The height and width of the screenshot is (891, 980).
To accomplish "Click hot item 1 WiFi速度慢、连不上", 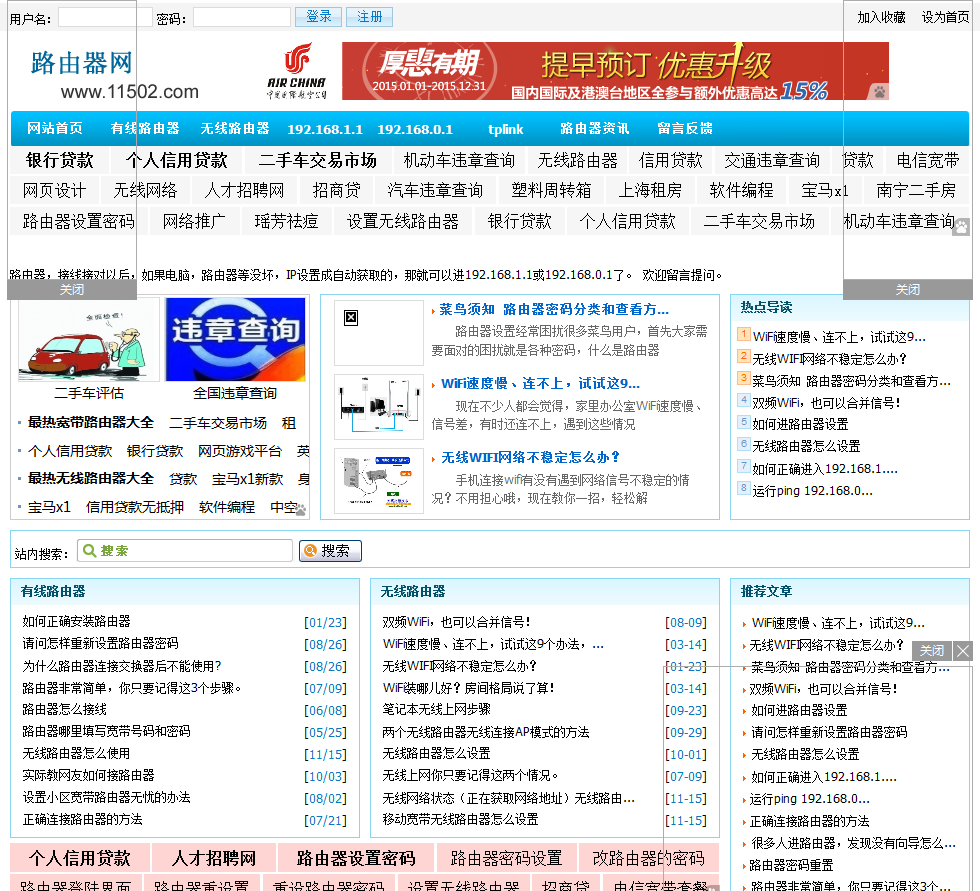I will click(839, 337).
